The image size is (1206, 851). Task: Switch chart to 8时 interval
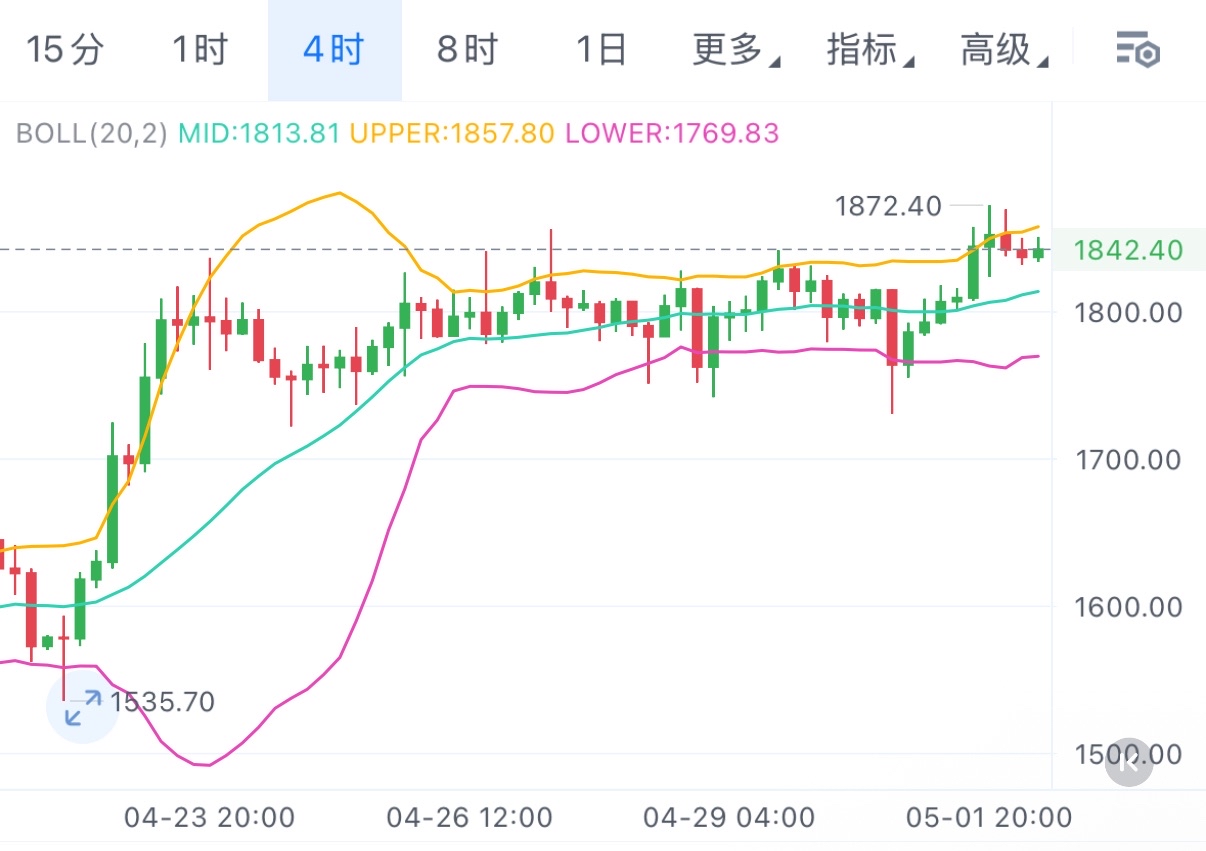pyautogui.click(x=467, y=50)
